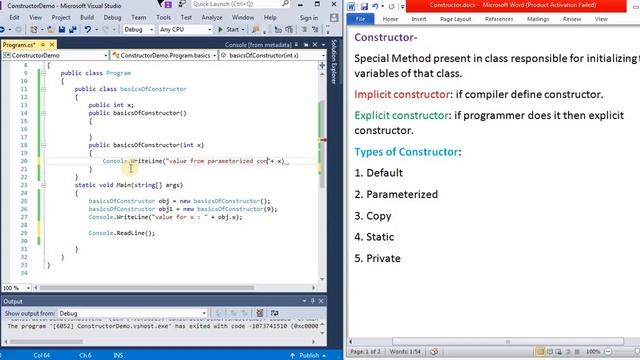Click the Save All icon in Visual Studio

[x=73, y=29]
